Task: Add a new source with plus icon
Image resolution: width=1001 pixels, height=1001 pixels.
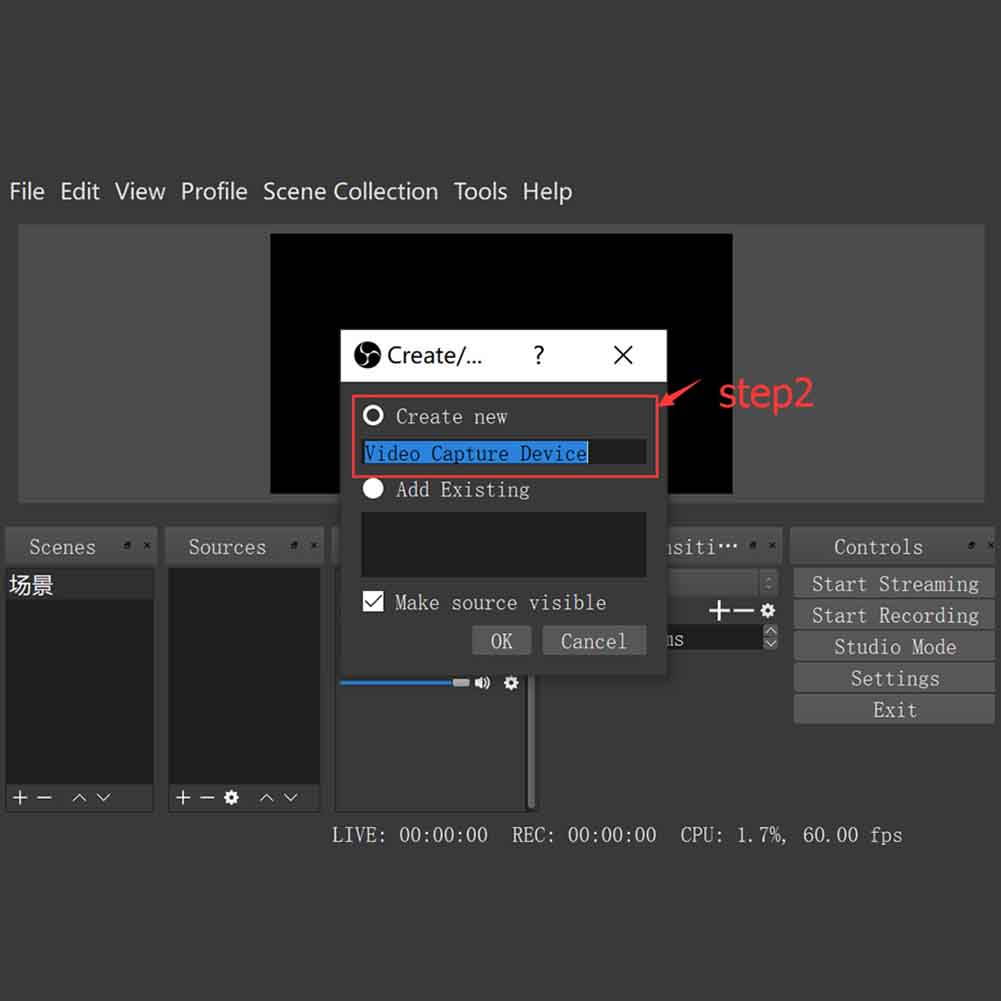Action: click(182, 797)
